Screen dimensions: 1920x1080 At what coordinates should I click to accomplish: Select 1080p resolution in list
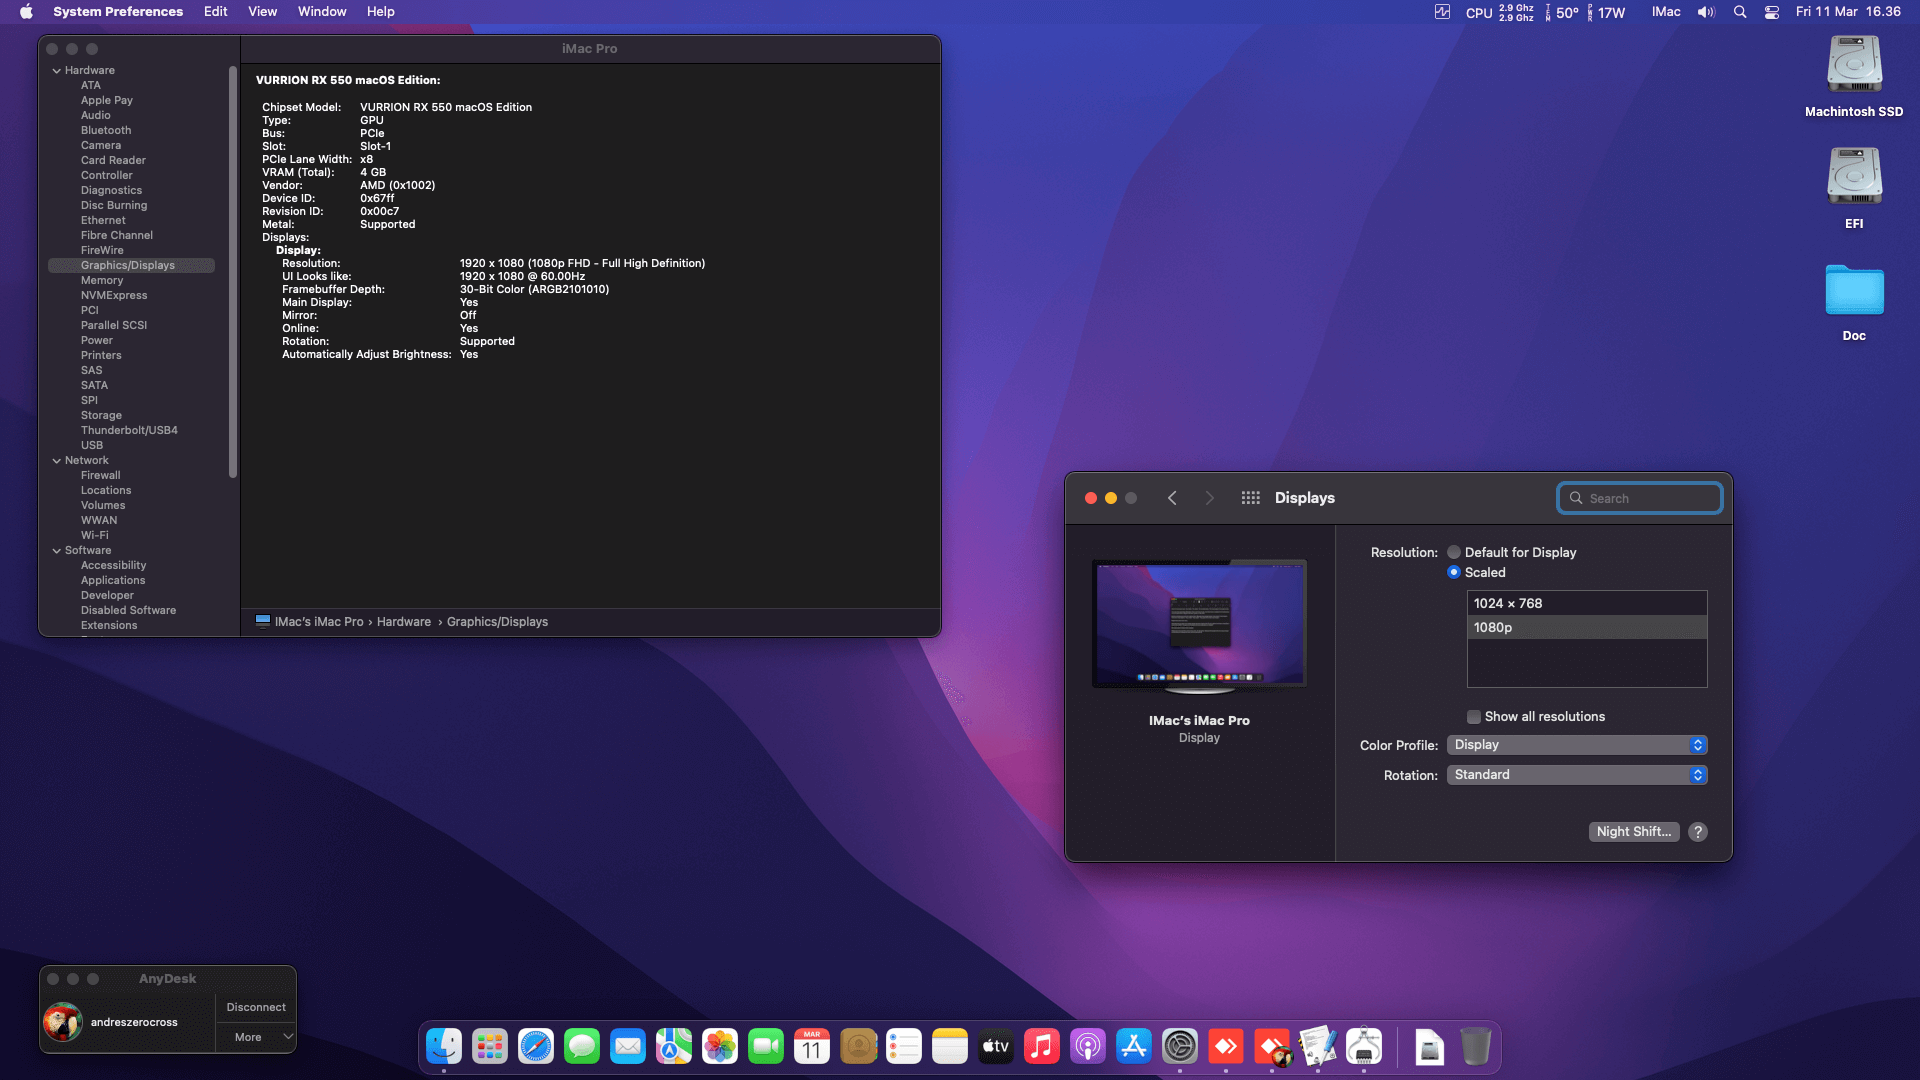point(1587,627)
